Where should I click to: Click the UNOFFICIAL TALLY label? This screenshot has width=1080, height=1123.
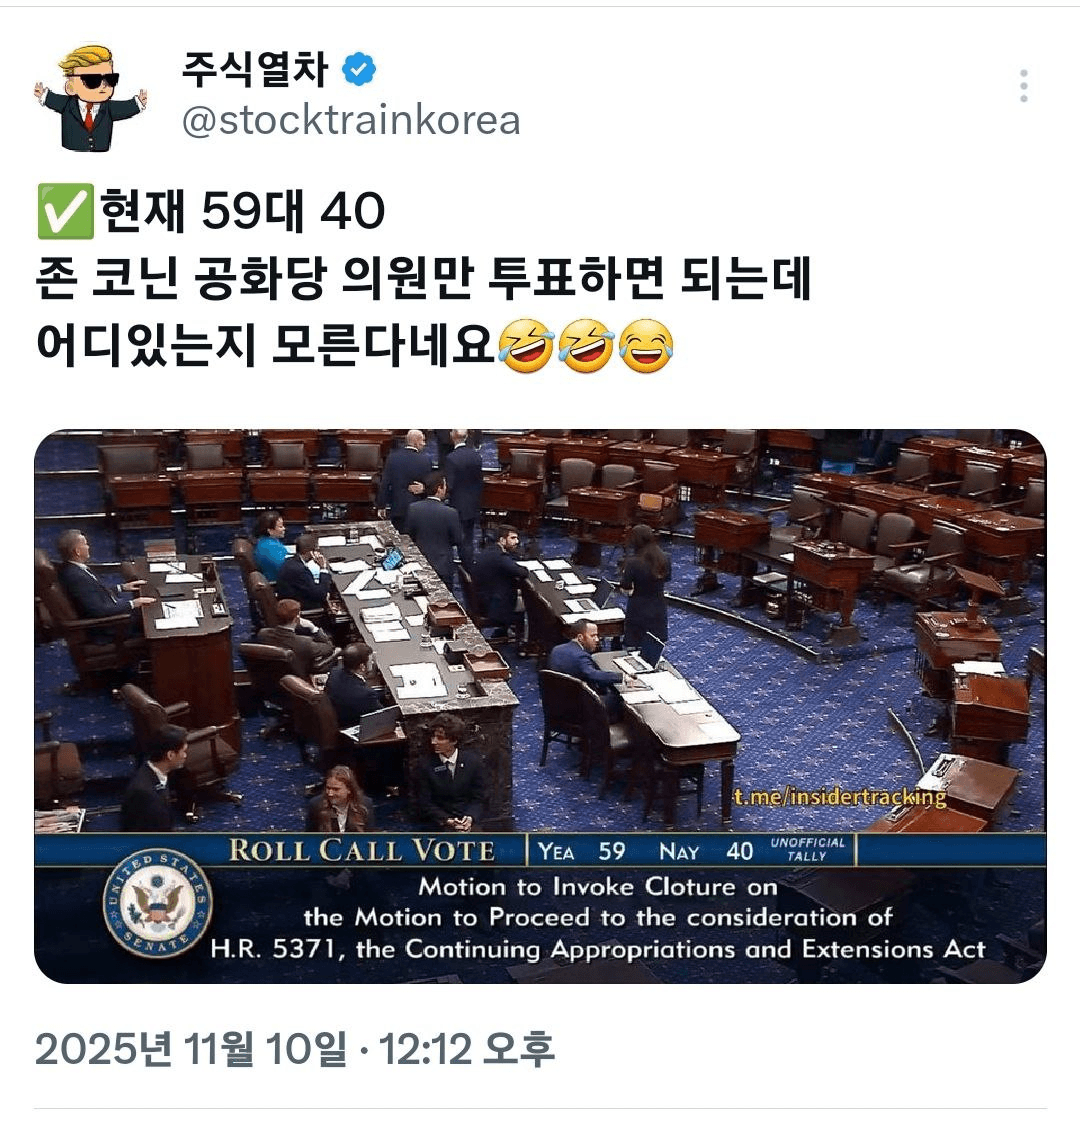click(807, 849)
